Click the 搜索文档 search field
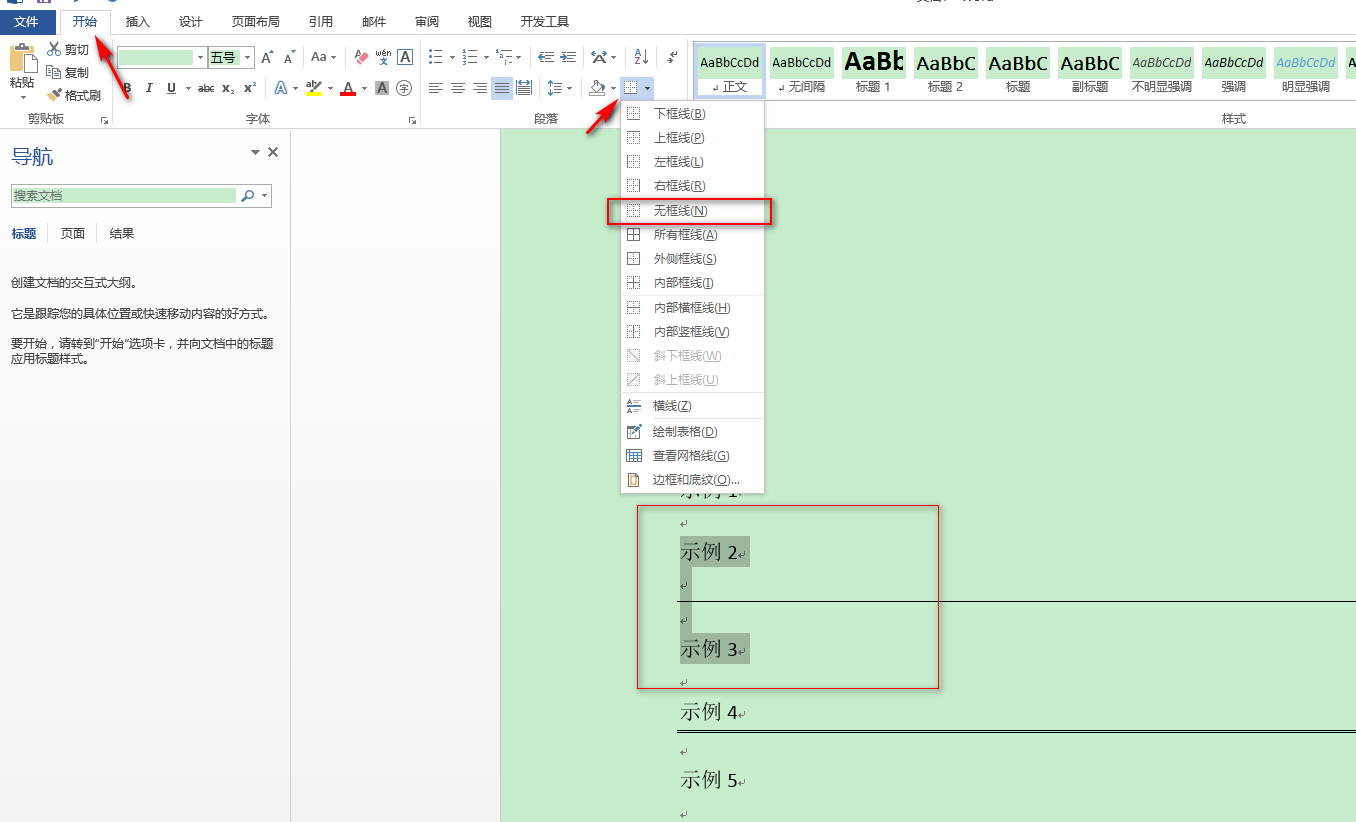The height and width of the screenshot is (822, 1356). point(125,196)
